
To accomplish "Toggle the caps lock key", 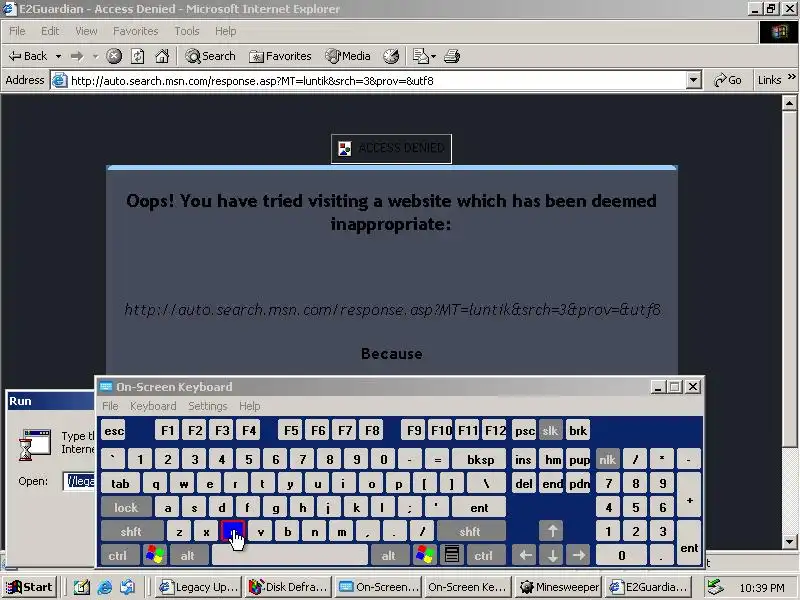I will coord(126,508).
